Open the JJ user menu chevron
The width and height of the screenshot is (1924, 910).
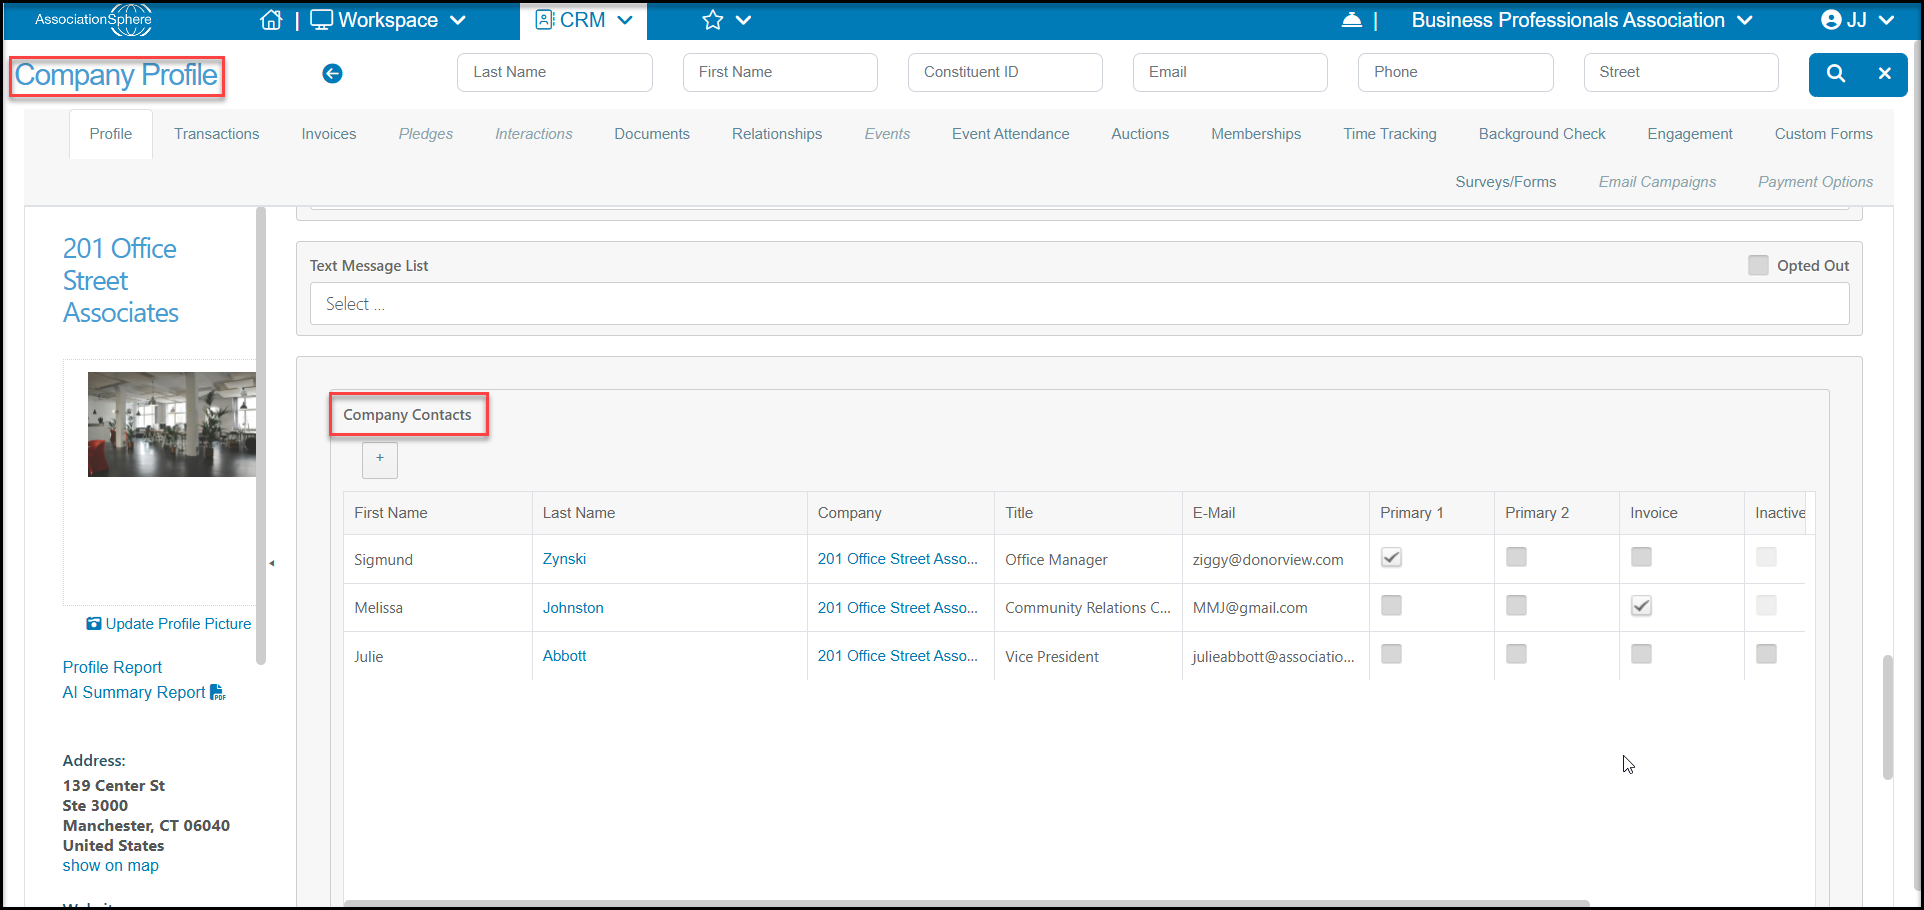[x=1886, y=20]
